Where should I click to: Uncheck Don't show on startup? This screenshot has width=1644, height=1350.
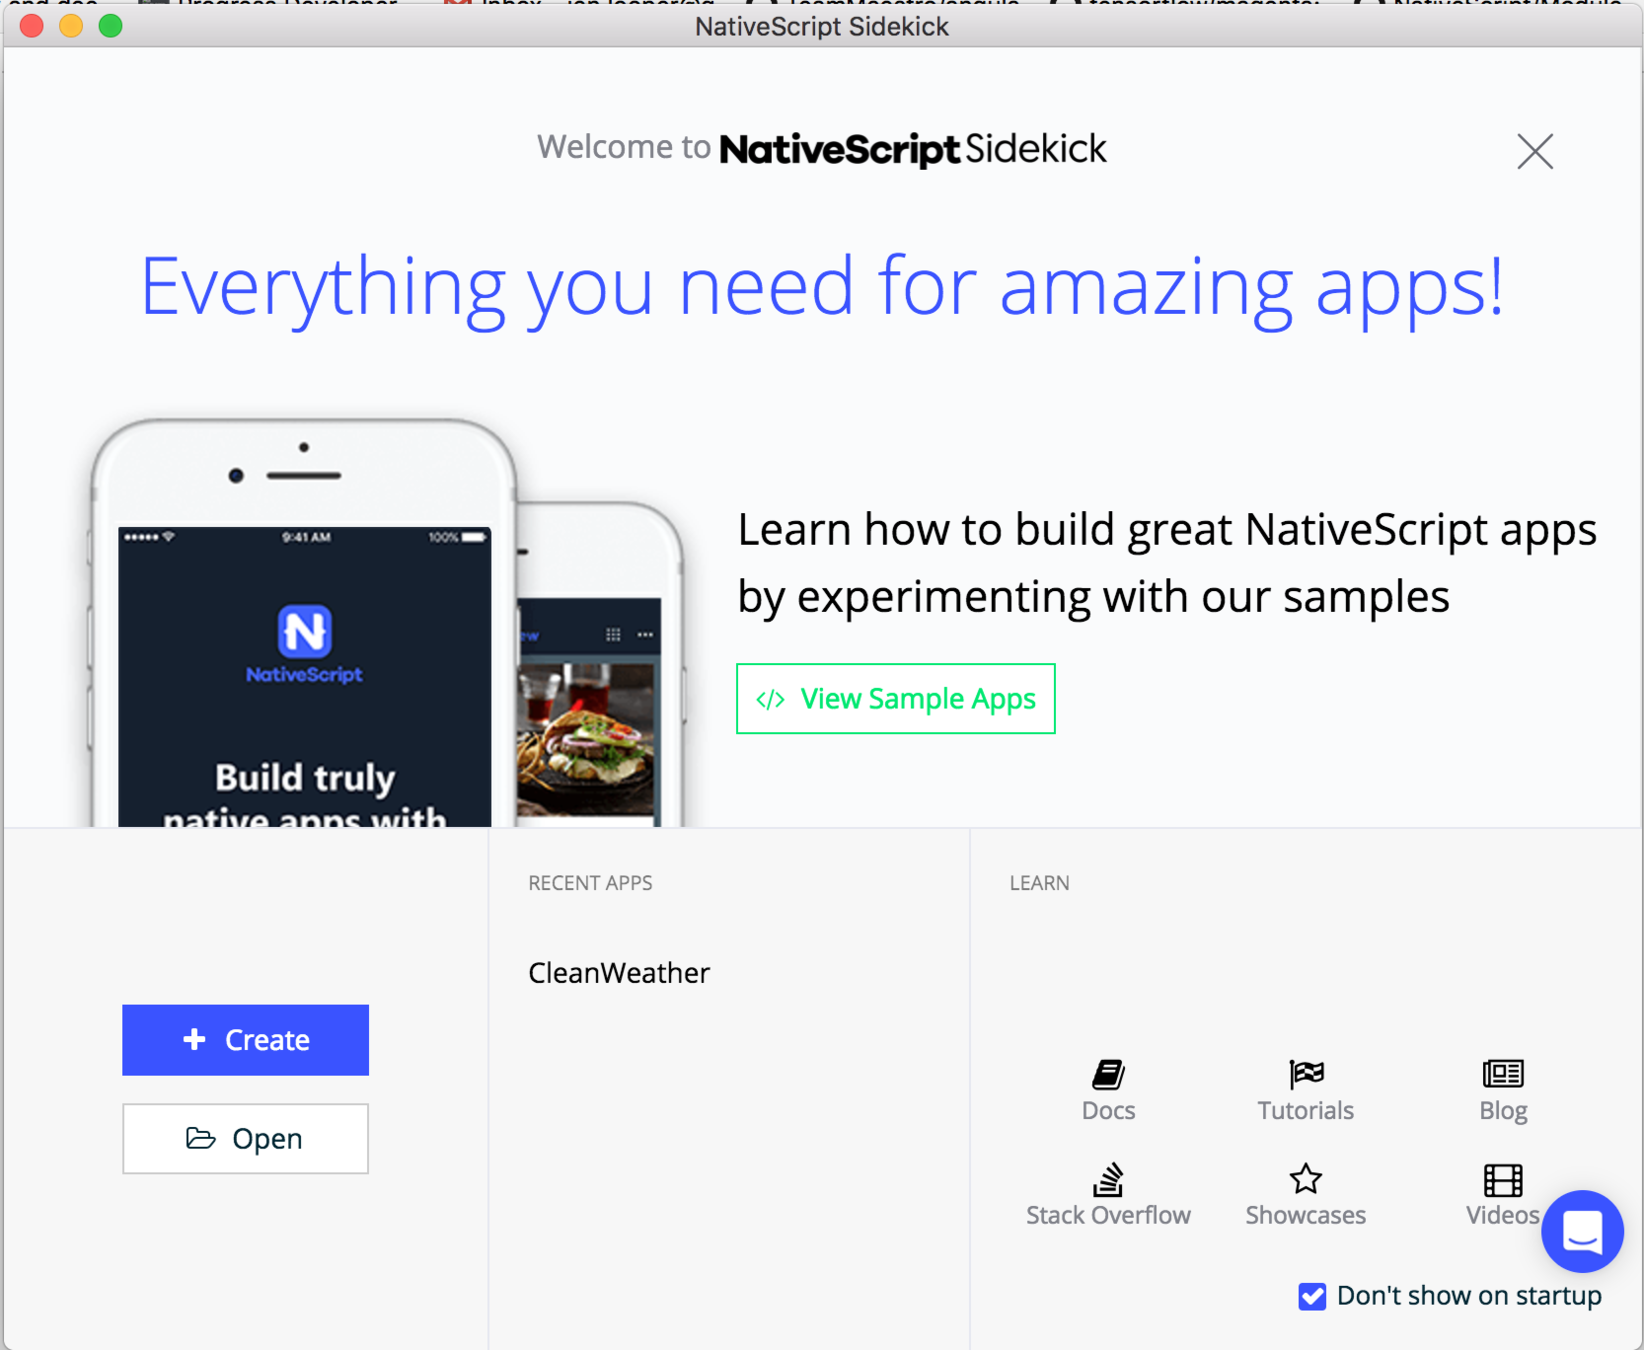point(1312,1296)
